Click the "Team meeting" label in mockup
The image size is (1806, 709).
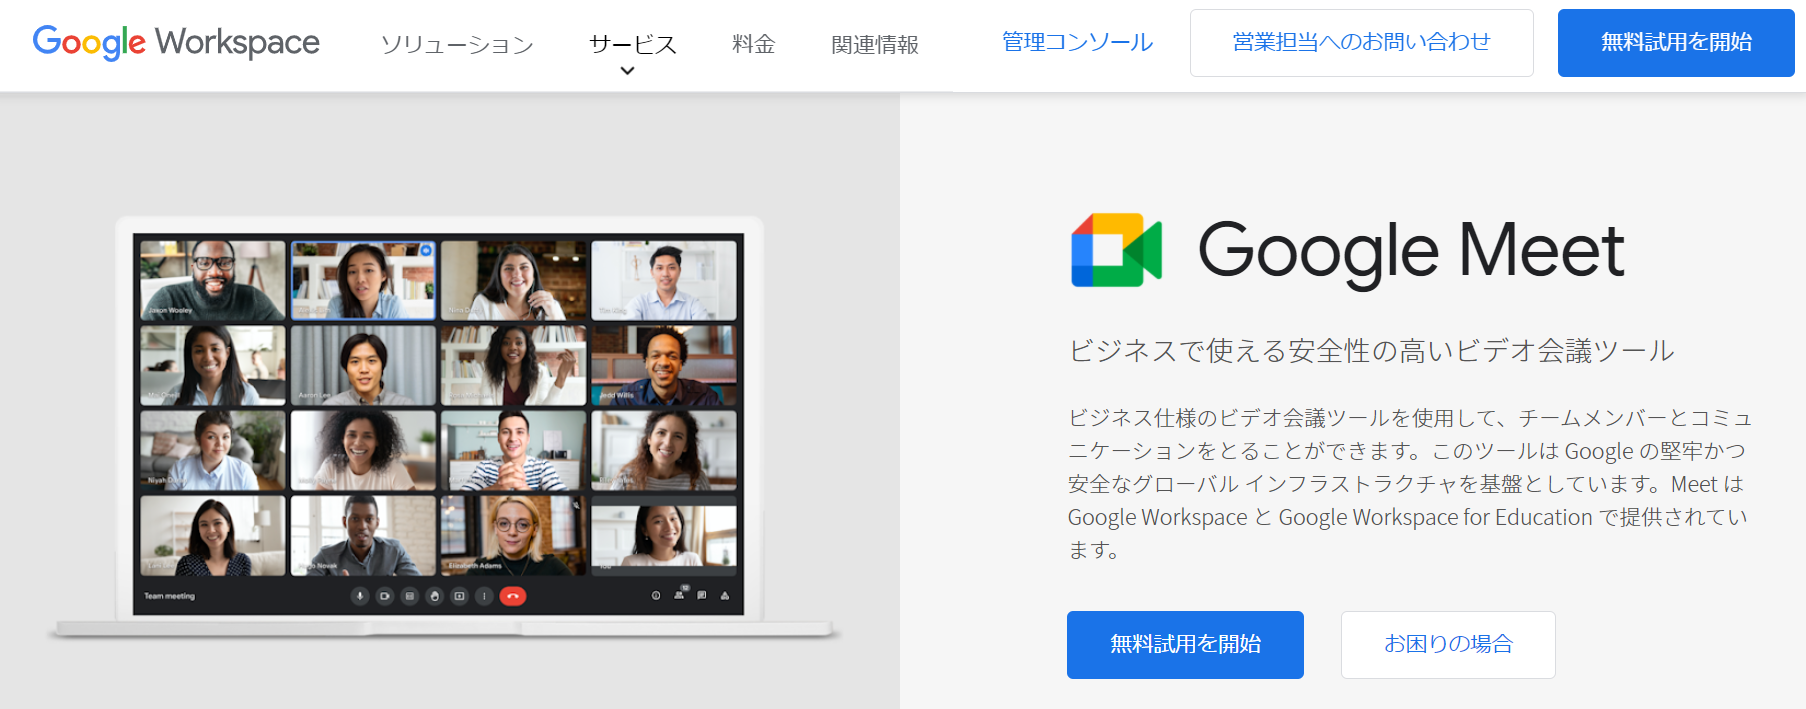169,596
